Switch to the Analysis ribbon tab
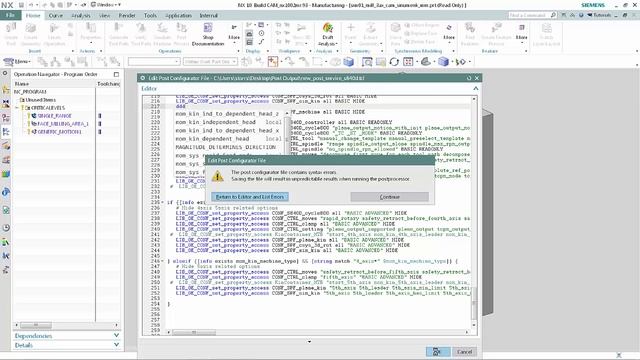 80,16
